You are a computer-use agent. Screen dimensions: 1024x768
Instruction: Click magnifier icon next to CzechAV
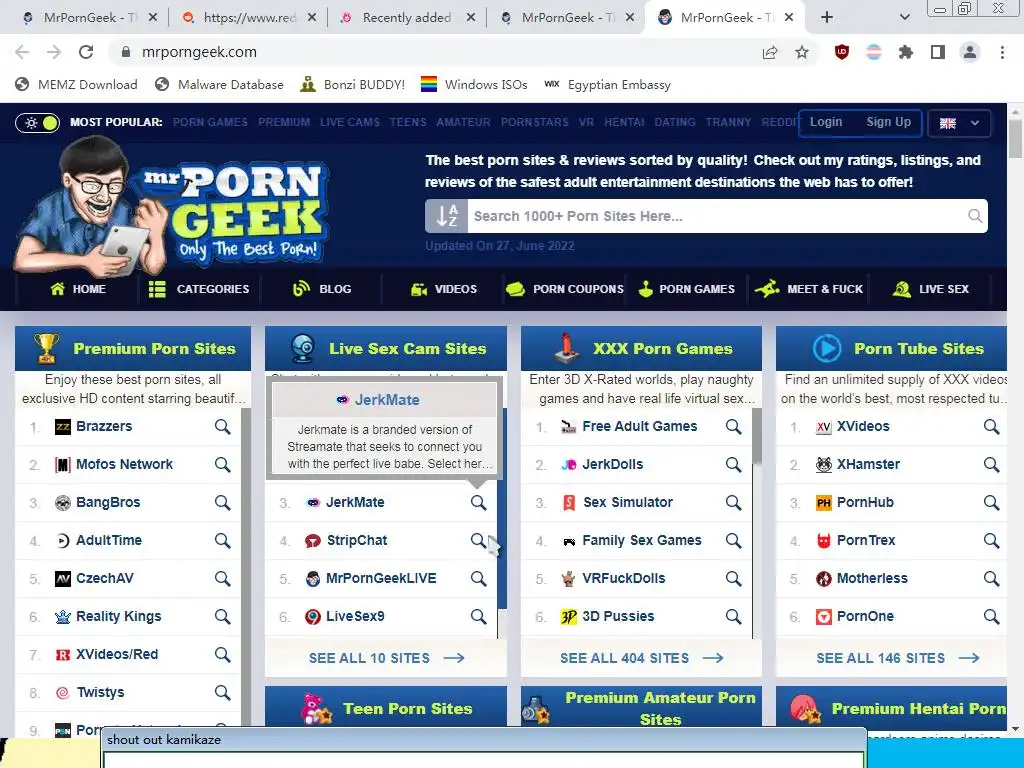tap(223, 579)
